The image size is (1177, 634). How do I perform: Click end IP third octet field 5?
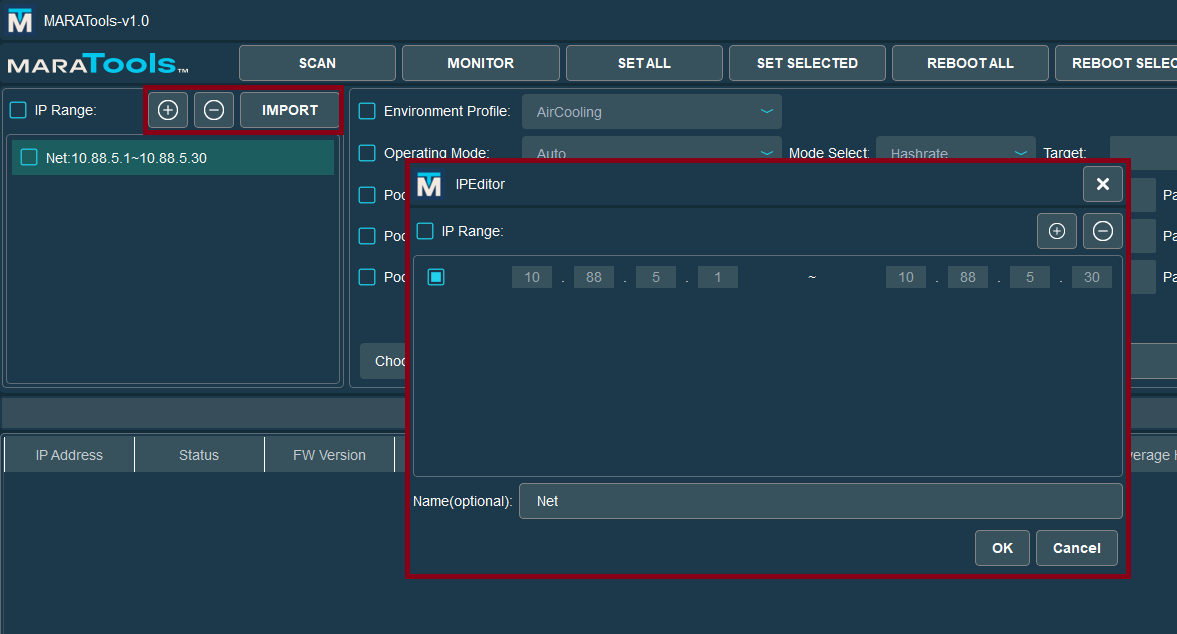(1030, 278)
